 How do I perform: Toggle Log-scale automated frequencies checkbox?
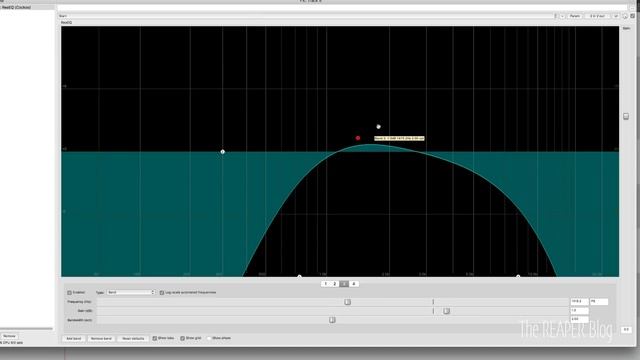point(162,293)
